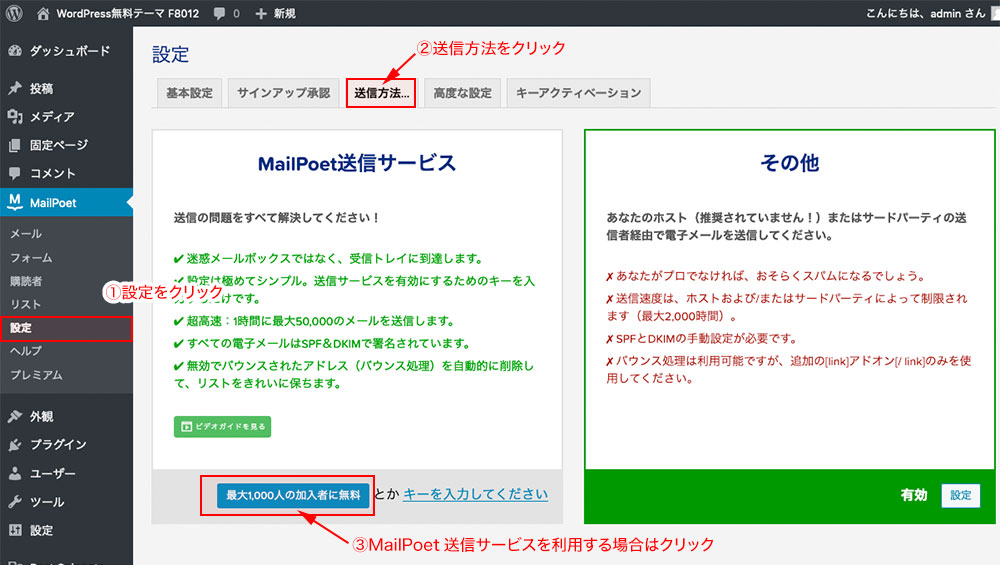Switch to the サインアップ承認 tab
1000x565 pixels.
(x=284, y=93)
